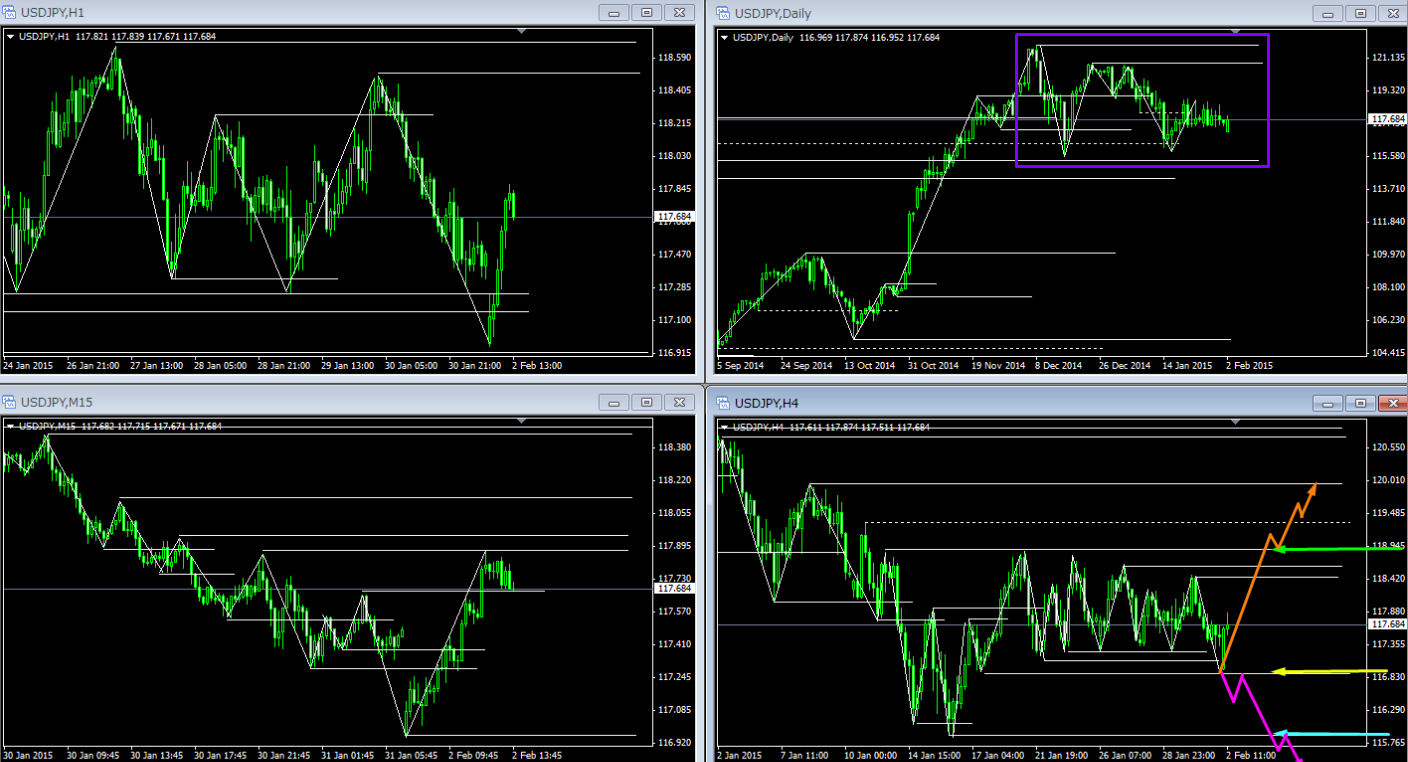Expand the triangle beside USDJPY,M15 chart label
Image resolution: width=1408 pixels, height=762 pixels.
(x=10, y=426)
